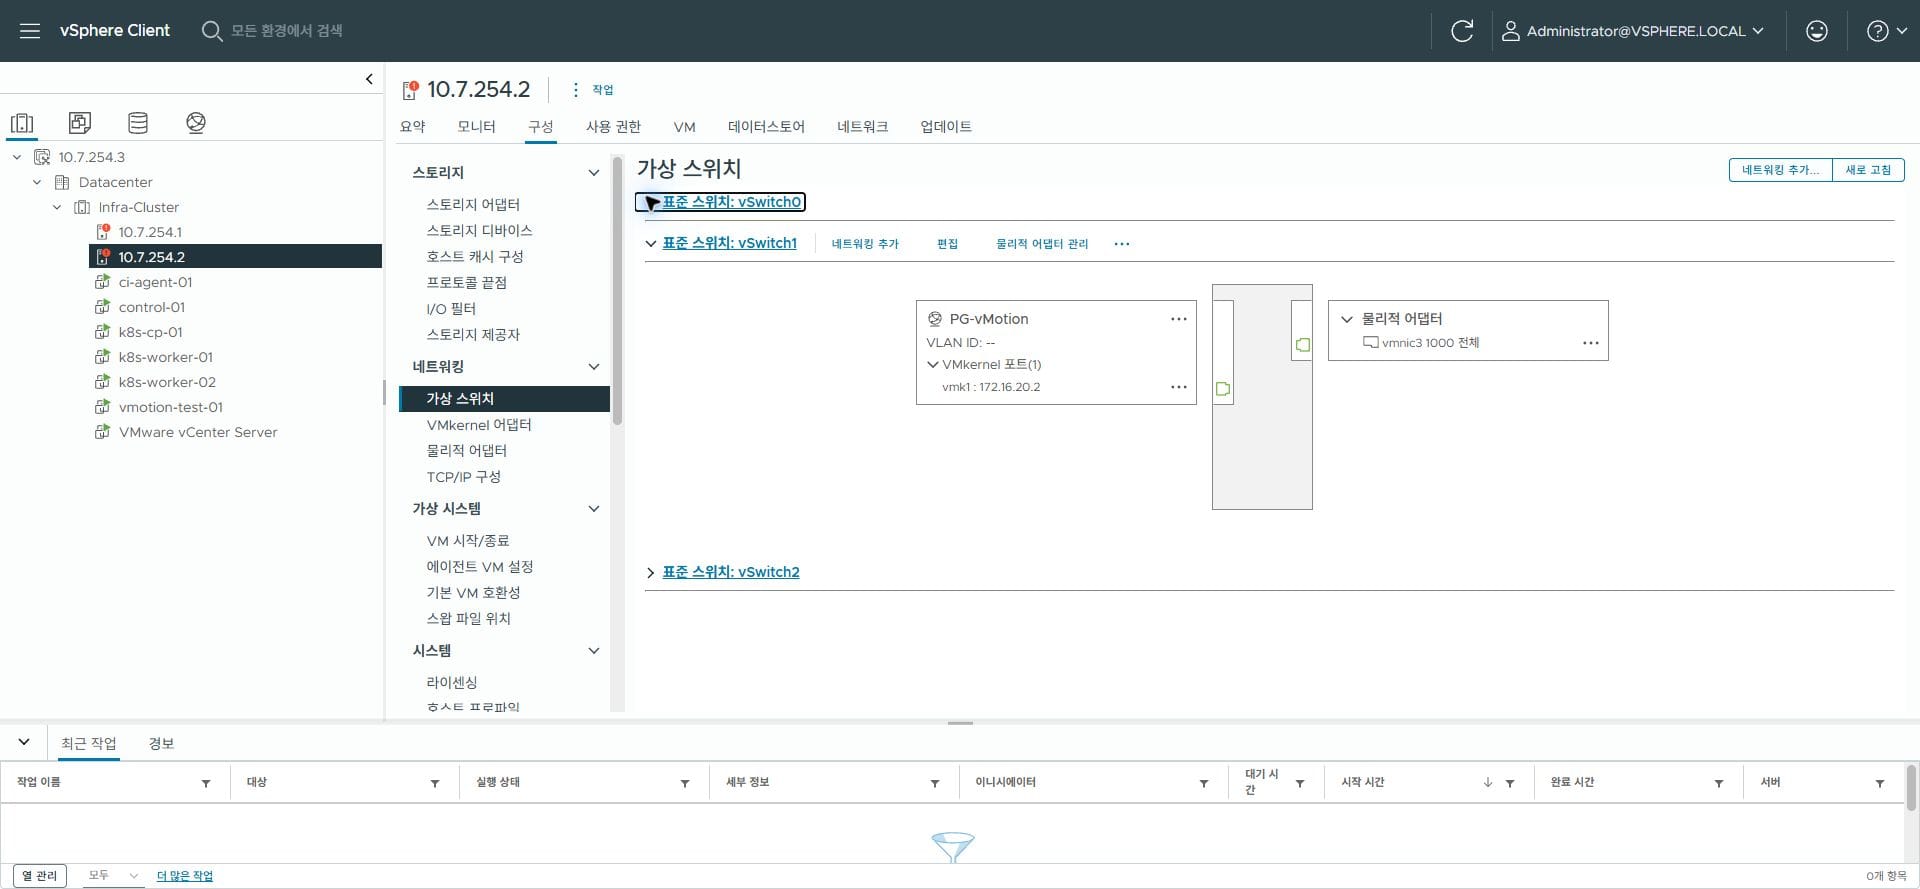Viewport: 1920px width, 889px height.
Task: Collapse the 10.7.254.3 vCenter tree node
Action: (x=17, y=157)
